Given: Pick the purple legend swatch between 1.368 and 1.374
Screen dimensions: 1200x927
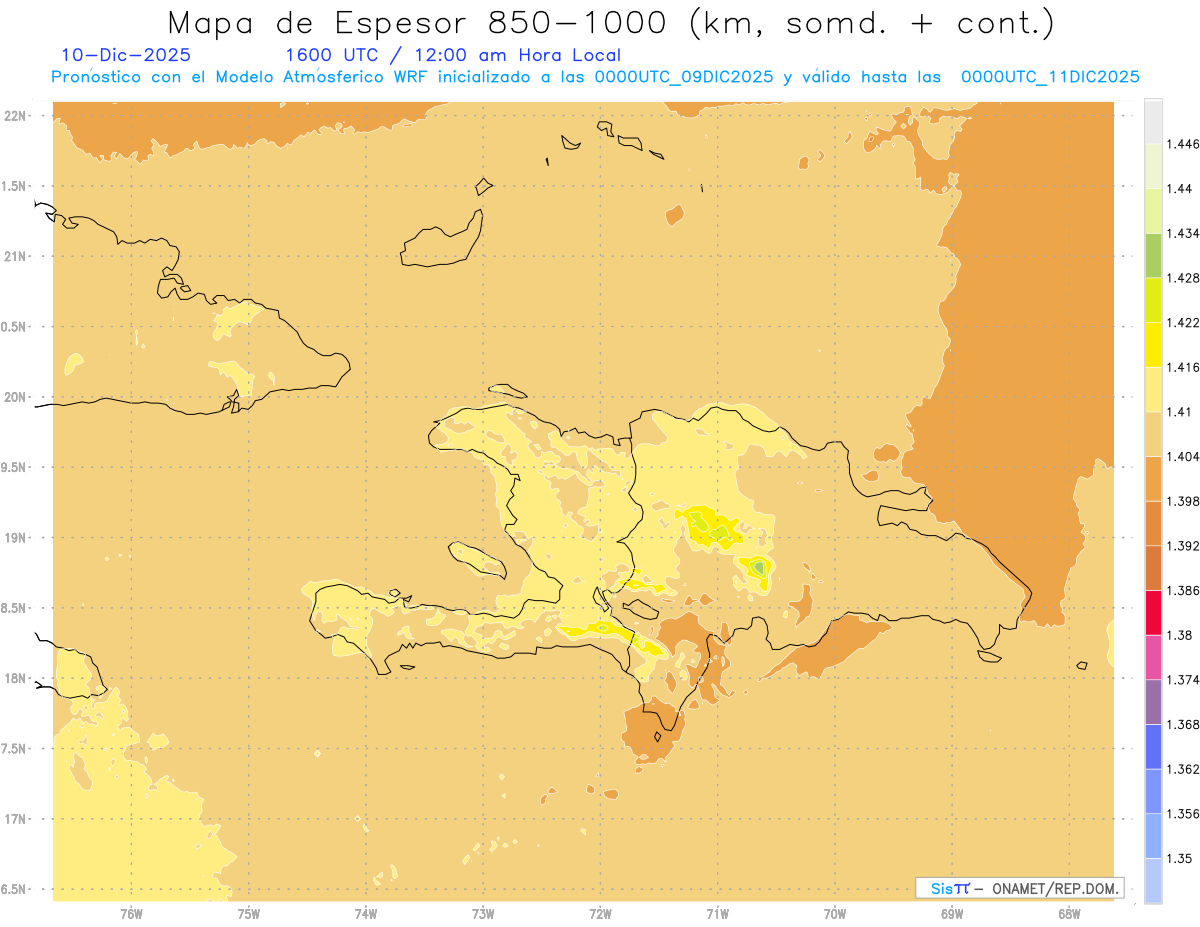Looking at the screenshot, I should coord(1153,702).
